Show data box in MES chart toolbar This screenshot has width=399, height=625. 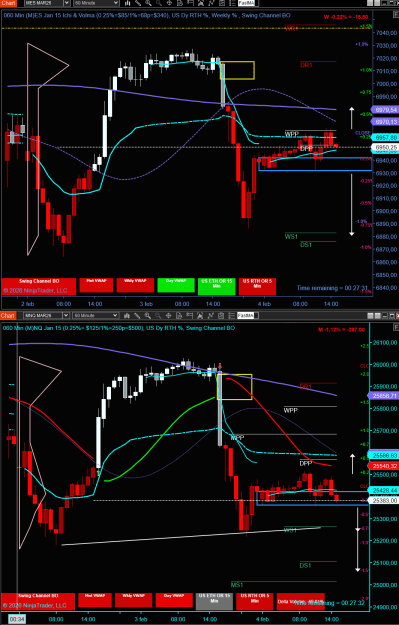click(179, 3)
